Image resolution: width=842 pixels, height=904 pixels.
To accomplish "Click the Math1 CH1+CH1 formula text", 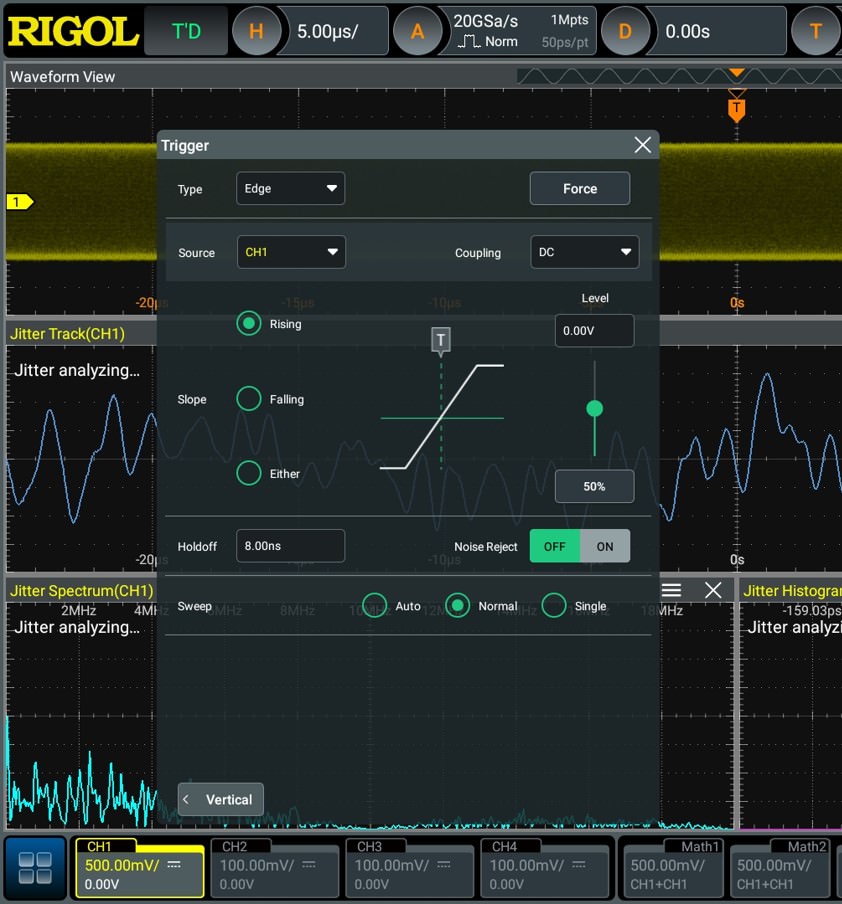I will click(x=659, y=884).
